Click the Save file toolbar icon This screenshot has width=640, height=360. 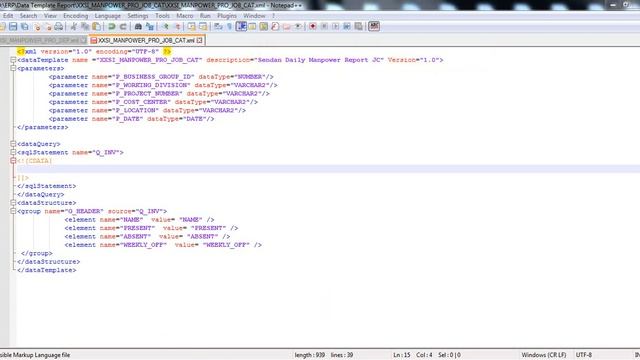(13, 27)
